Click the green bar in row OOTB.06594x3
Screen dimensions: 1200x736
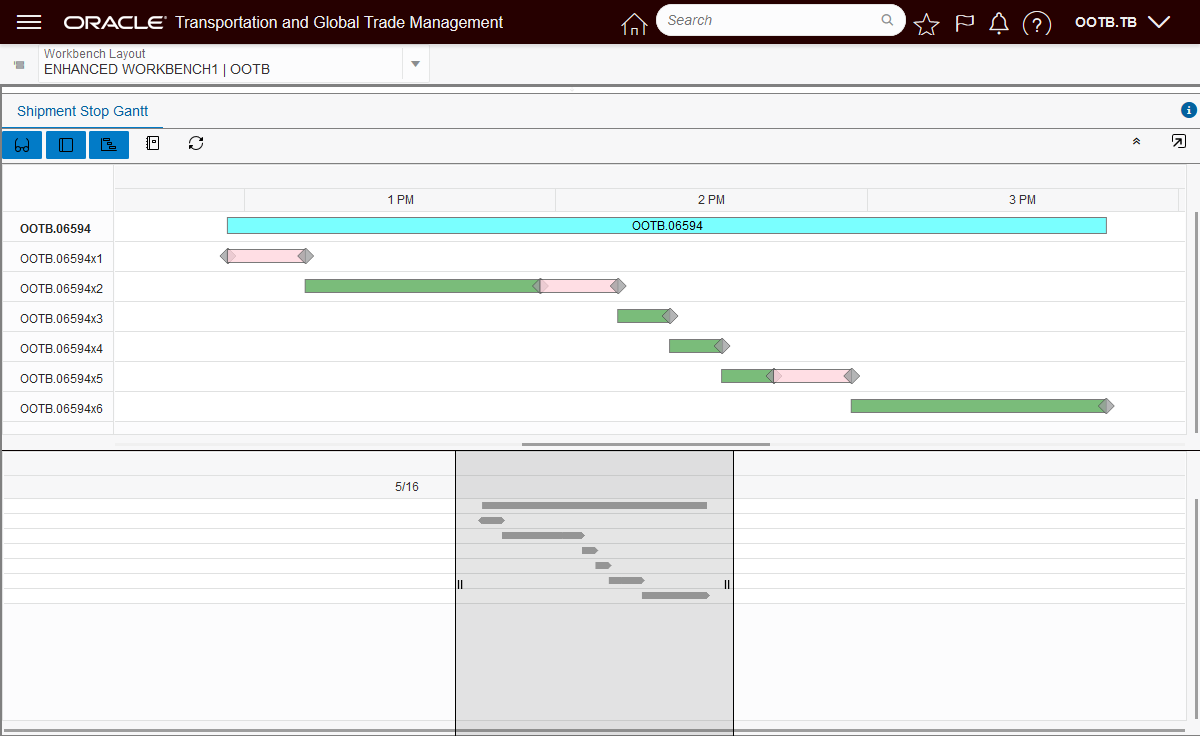(643, 316)
